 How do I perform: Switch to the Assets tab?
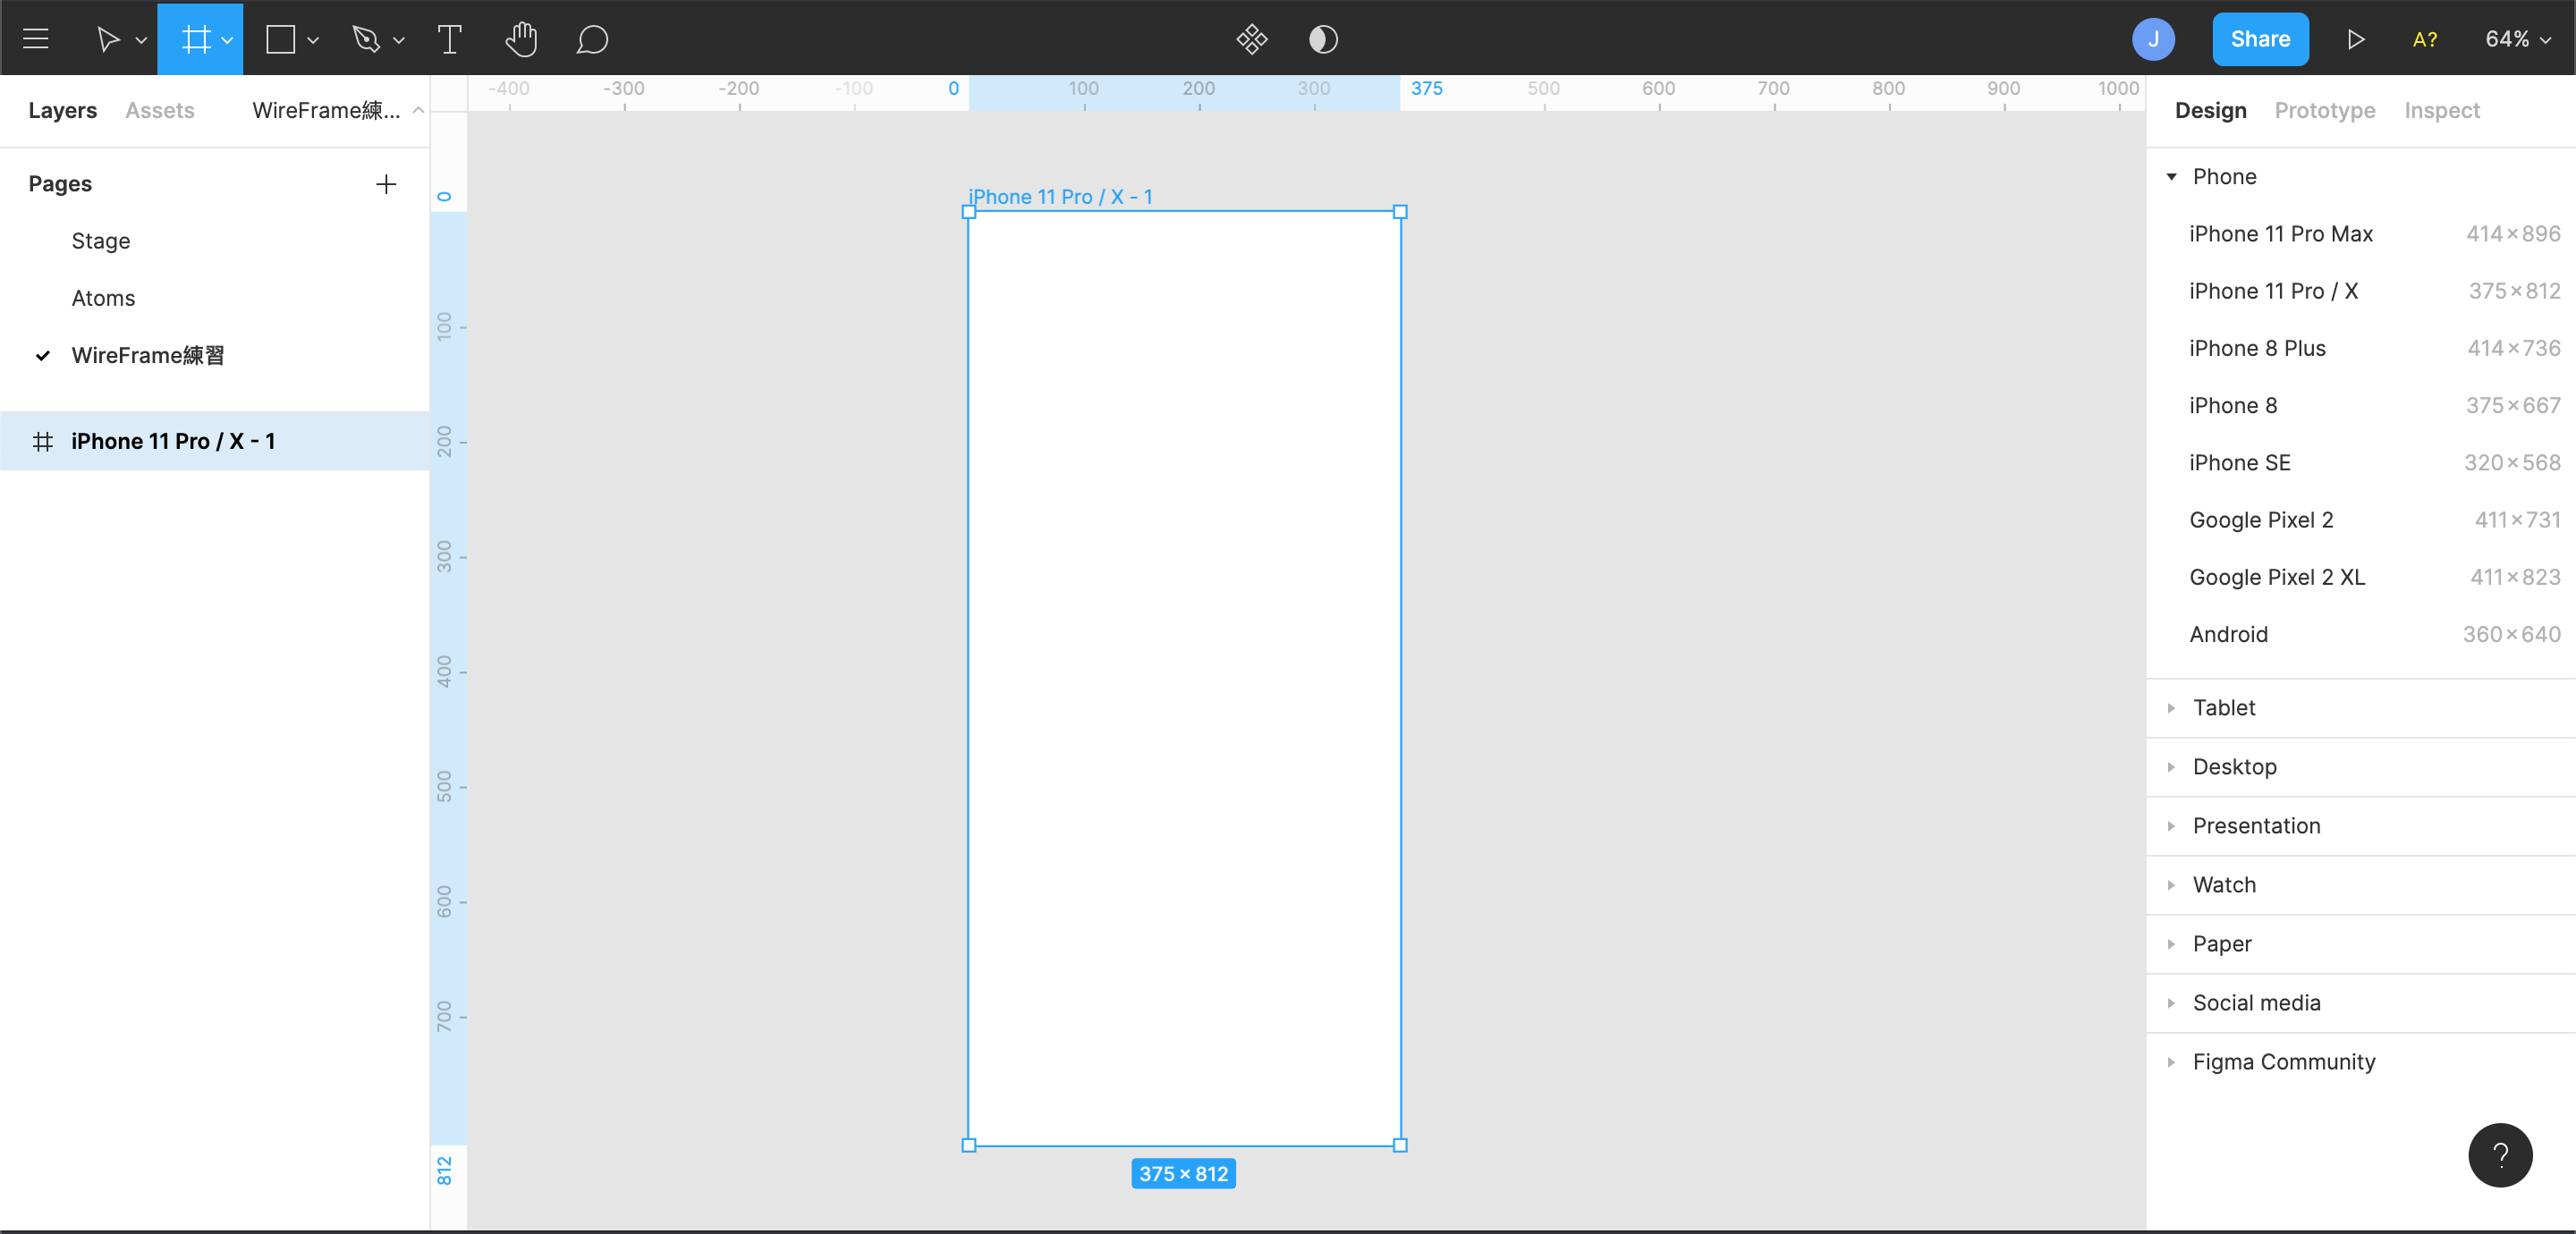pos(160,110)
